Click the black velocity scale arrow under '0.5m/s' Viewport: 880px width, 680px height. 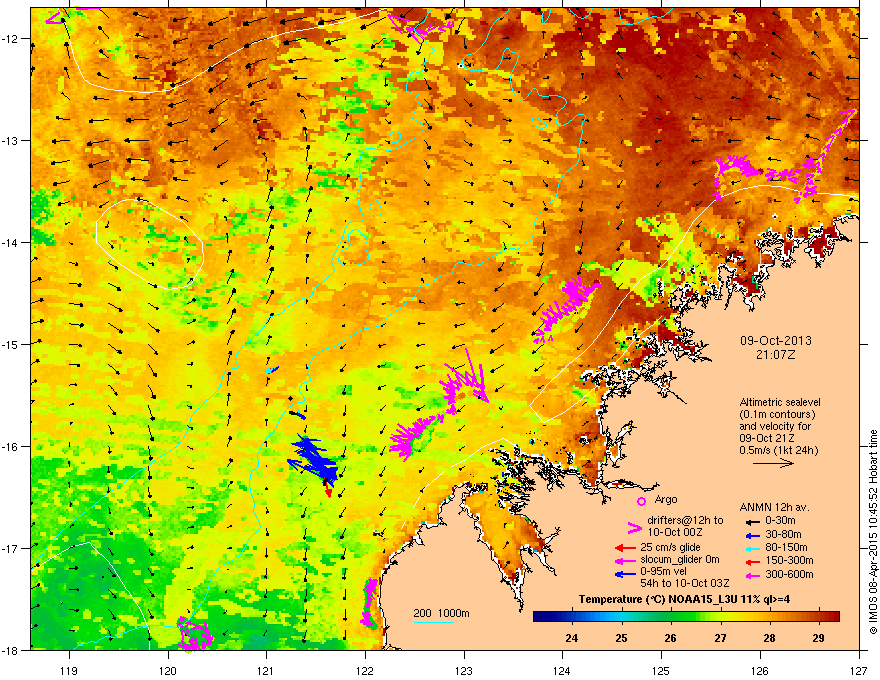773,463
